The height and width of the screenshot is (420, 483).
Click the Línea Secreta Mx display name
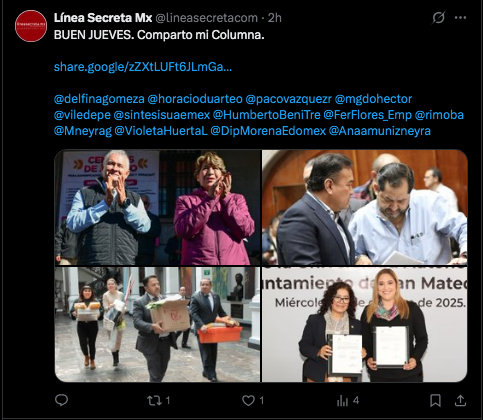(103, 18)
